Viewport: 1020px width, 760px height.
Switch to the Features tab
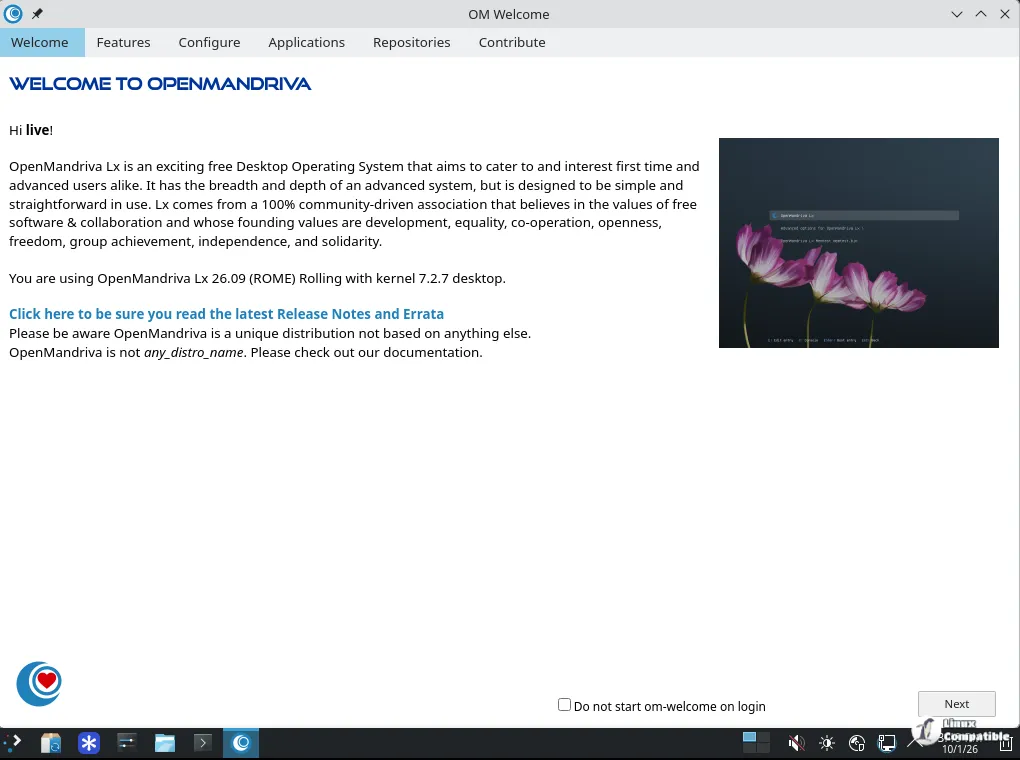tap(123, 42)
